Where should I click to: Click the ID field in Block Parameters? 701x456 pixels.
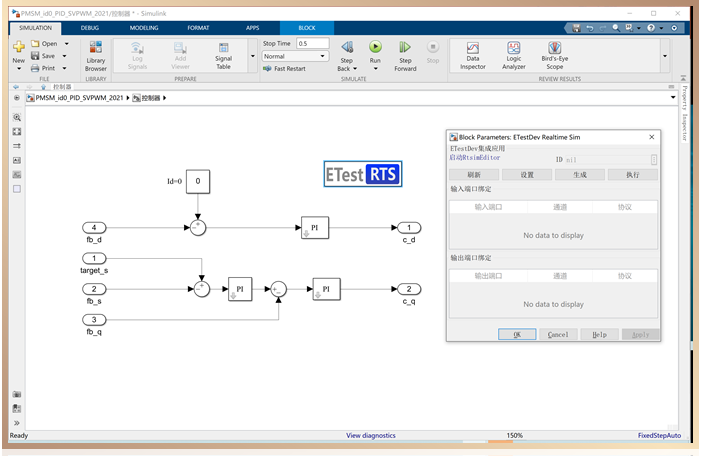(x=608, y=160)
